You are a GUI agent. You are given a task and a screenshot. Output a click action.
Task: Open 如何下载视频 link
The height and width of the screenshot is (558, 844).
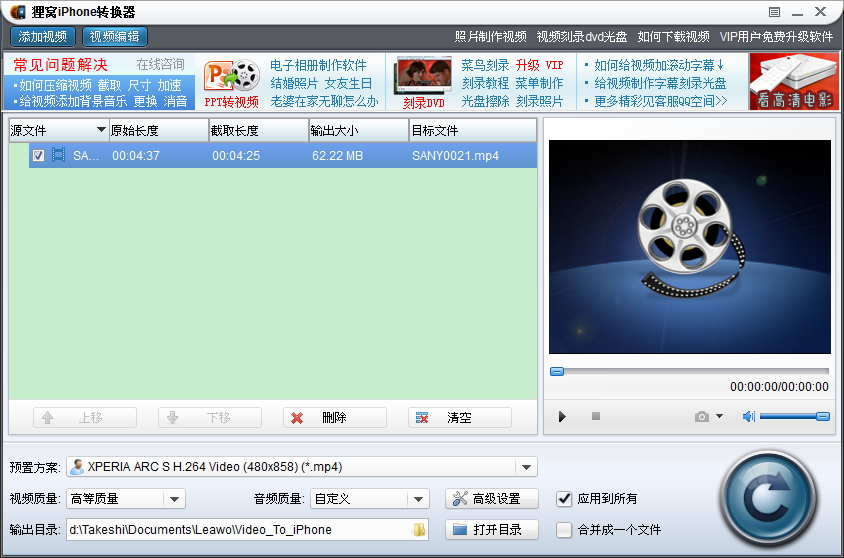click(x=673, y=37)
